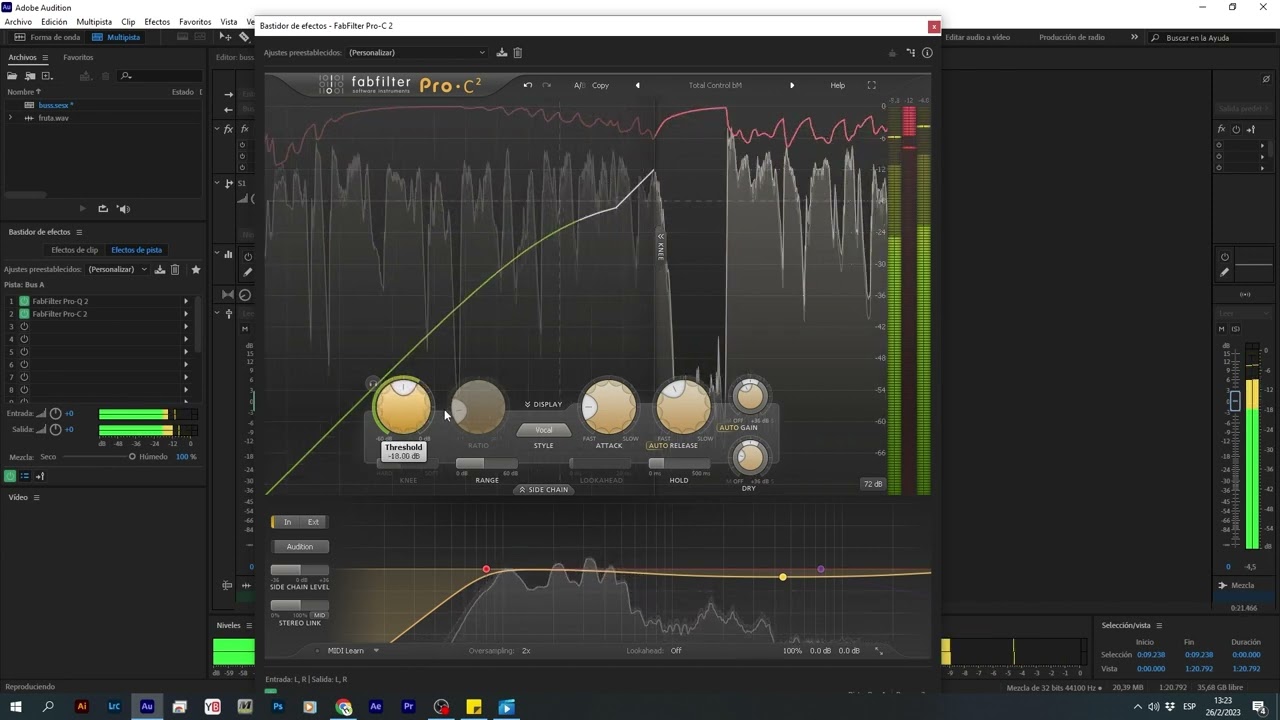Open Total Control bM preset menu
This screenshot has width=1280, height=720.
715,85
